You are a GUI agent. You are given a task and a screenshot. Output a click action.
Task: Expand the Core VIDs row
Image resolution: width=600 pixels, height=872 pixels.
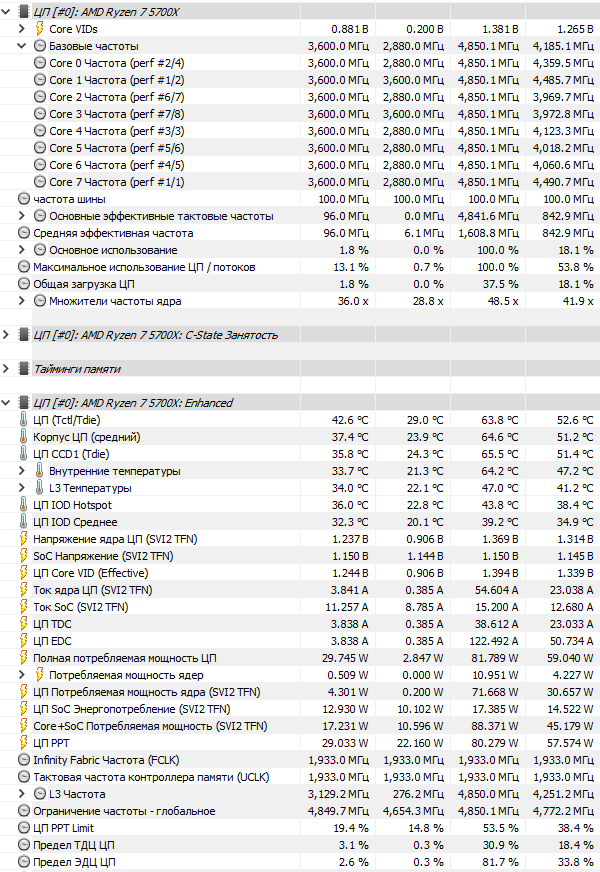click(22, 29)
